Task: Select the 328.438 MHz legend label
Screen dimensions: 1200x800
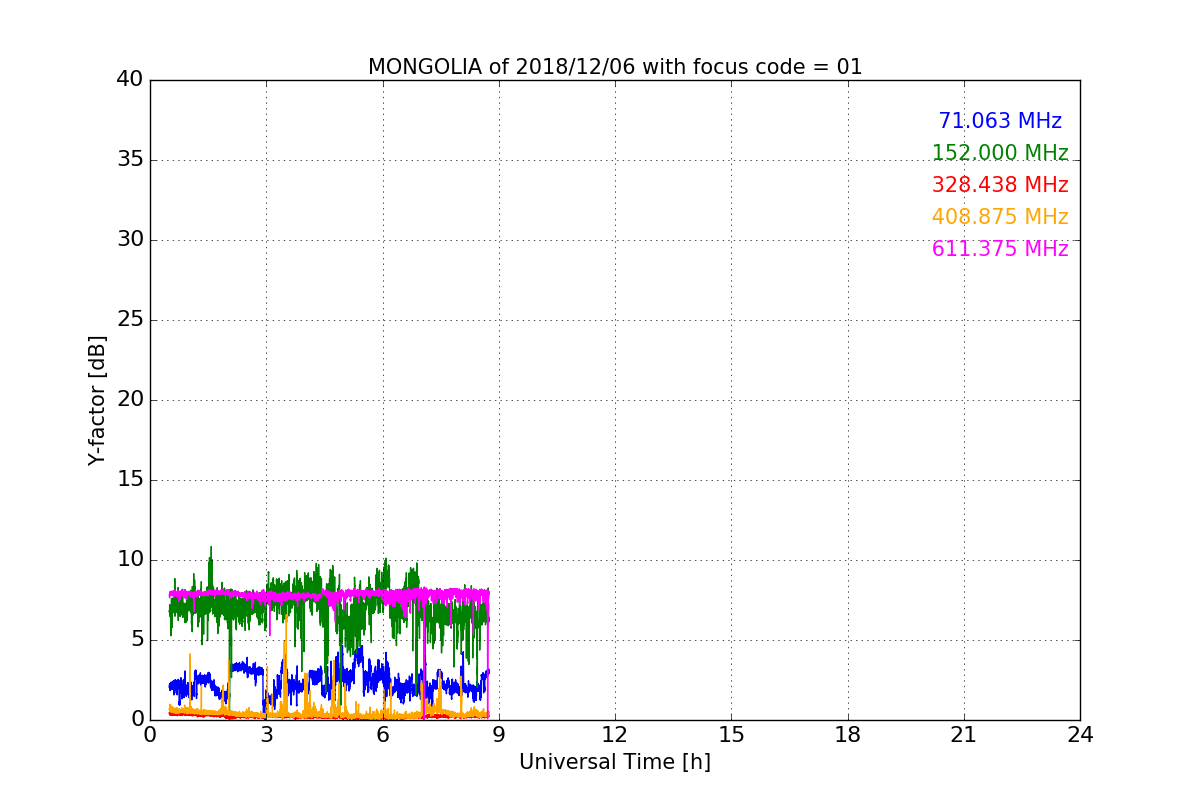Action: coord(1000,185)
